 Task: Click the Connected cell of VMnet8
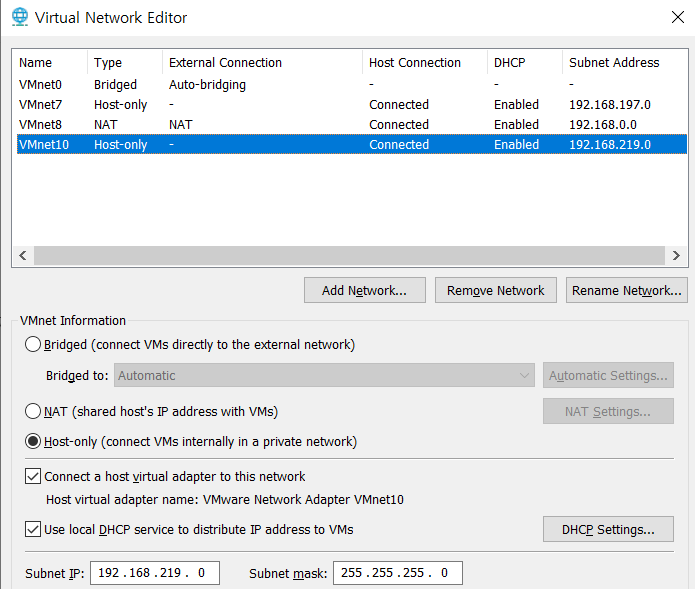pyautogui.click(x=399, y=125)
